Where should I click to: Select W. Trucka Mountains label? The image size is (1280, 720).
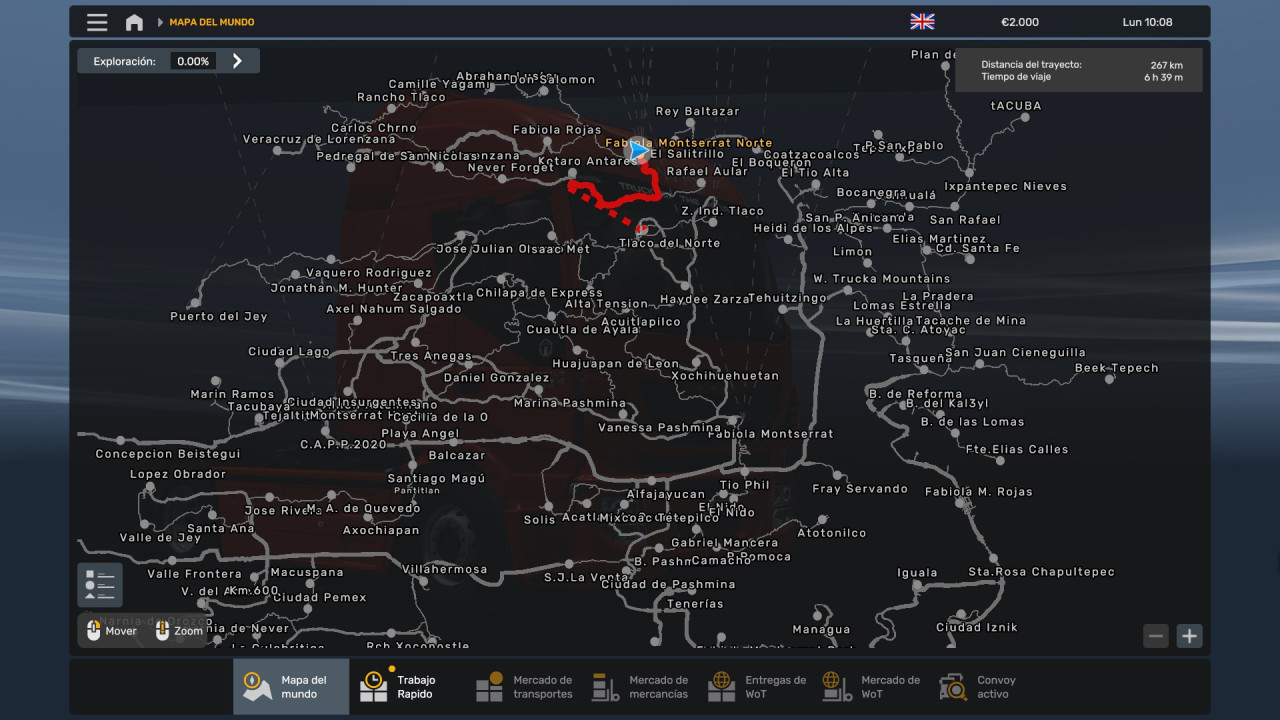point(881,278)
